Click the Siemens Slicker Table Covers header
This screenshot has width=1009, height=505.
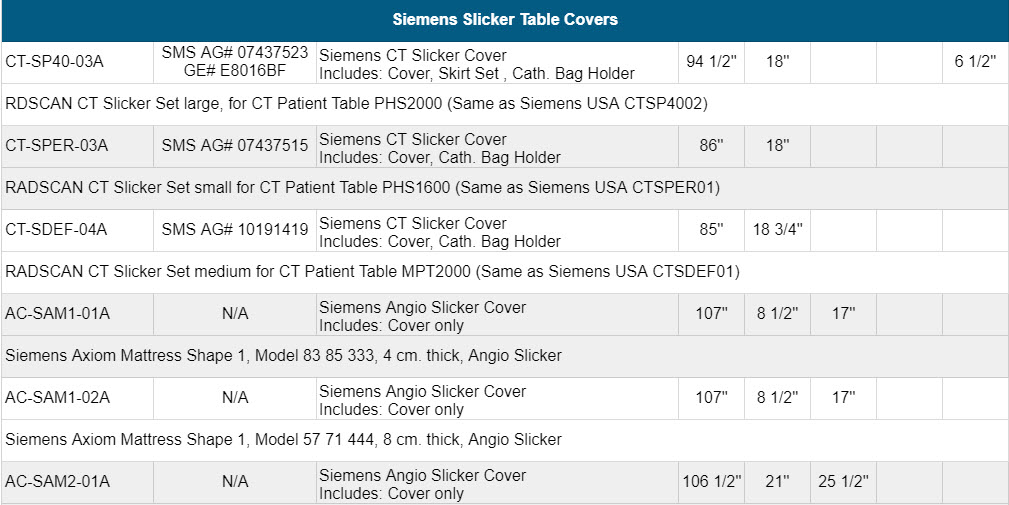pos(504,19)
